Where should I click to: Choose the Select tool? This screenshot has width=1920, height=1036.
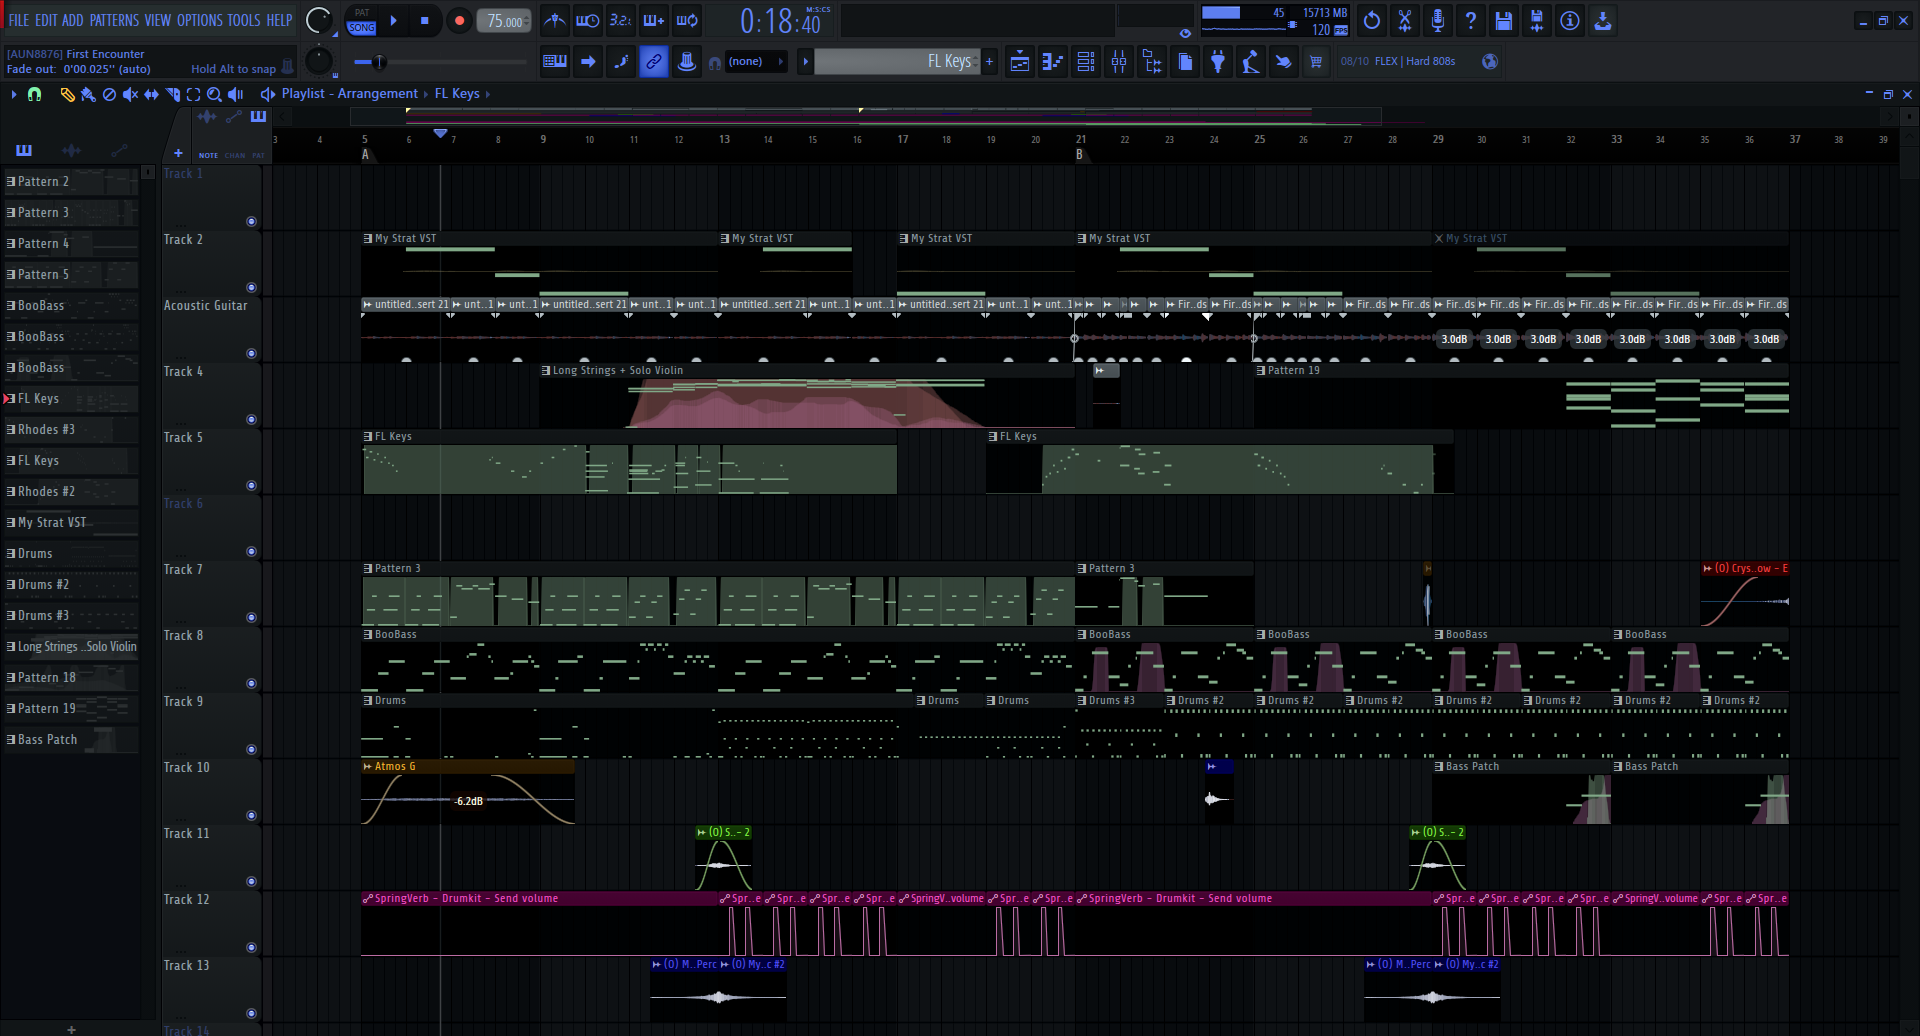pos(194,94)
